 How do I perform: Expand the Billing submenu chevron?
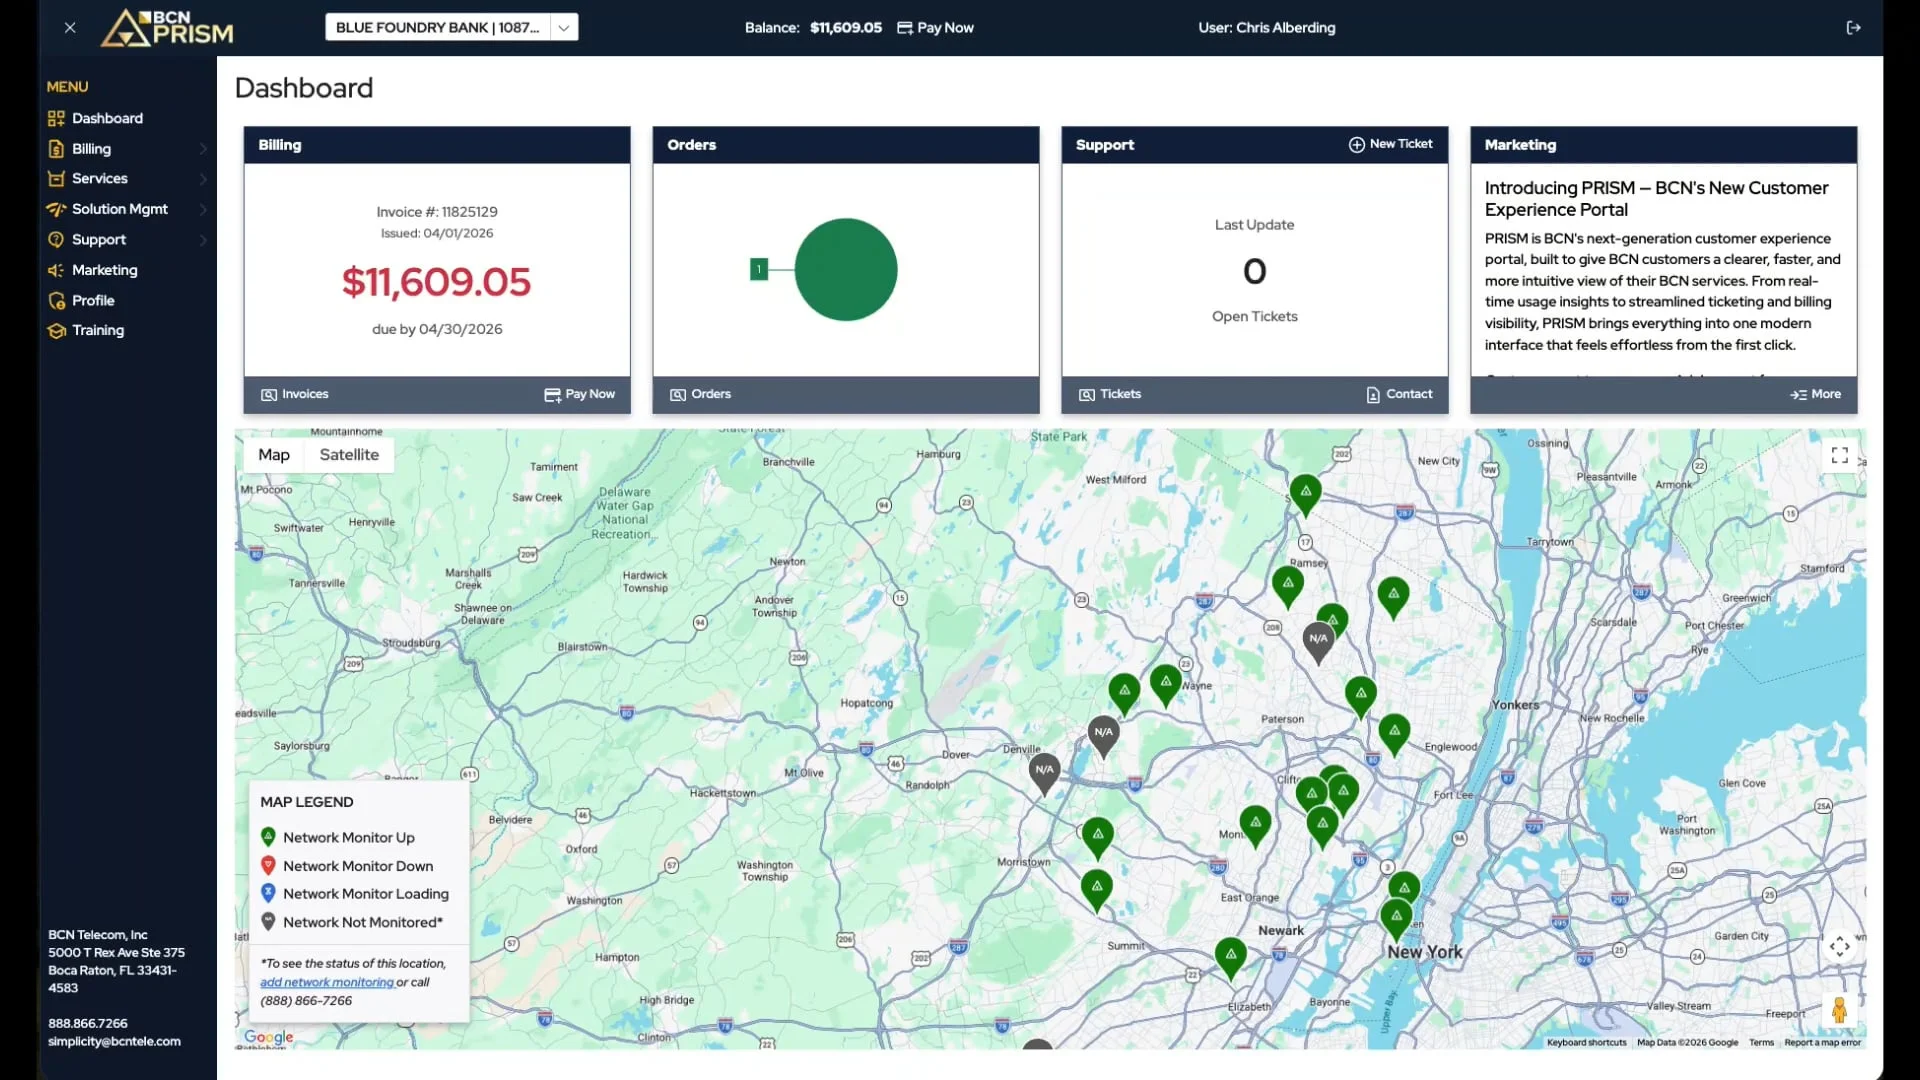click(203, 149)
